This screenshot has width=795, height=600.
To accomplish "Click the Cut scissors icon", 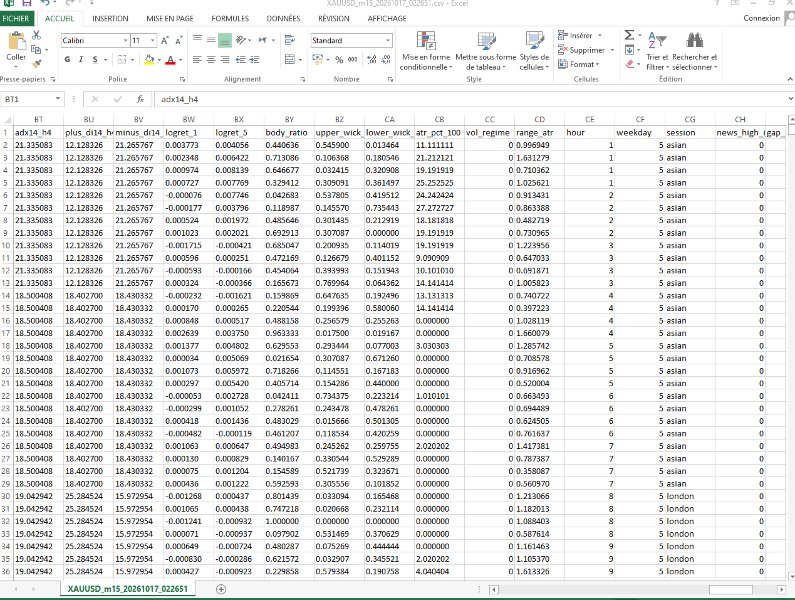I will tap(36, 36).
